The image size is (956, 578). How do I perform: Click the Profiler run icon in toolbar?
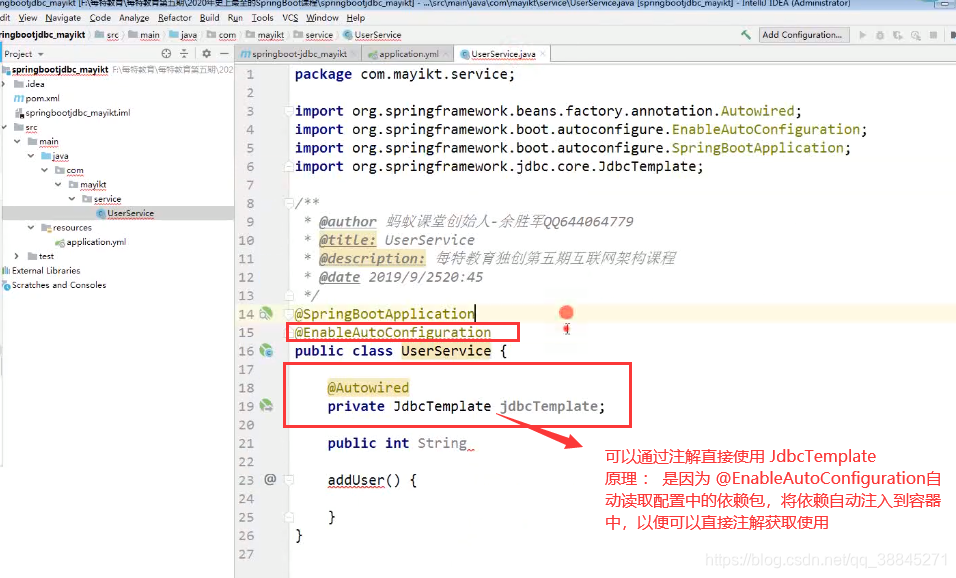915,35
